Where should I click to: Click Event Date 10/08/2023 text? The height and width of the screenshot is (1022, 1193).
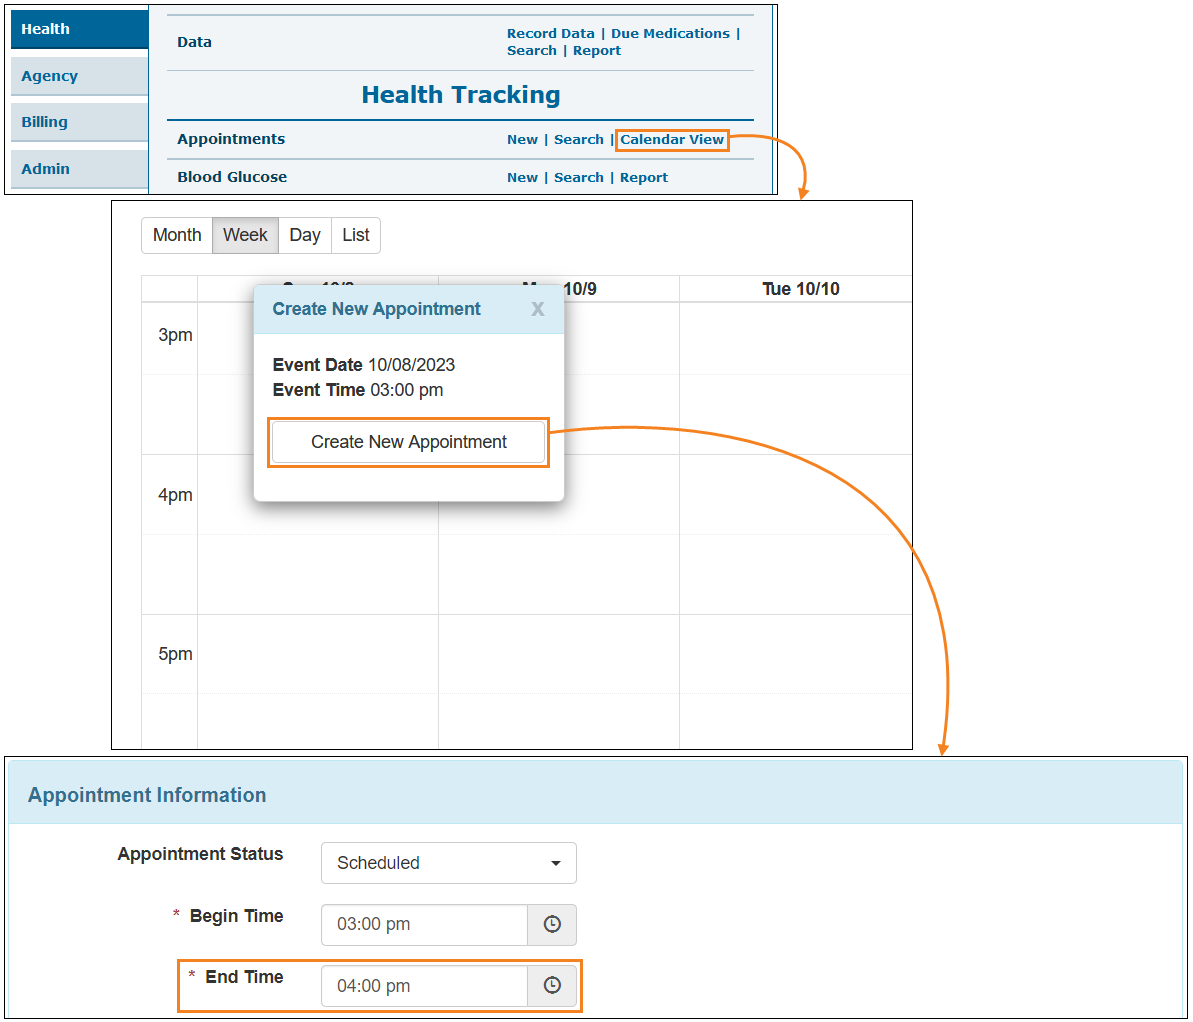(364, 365)
